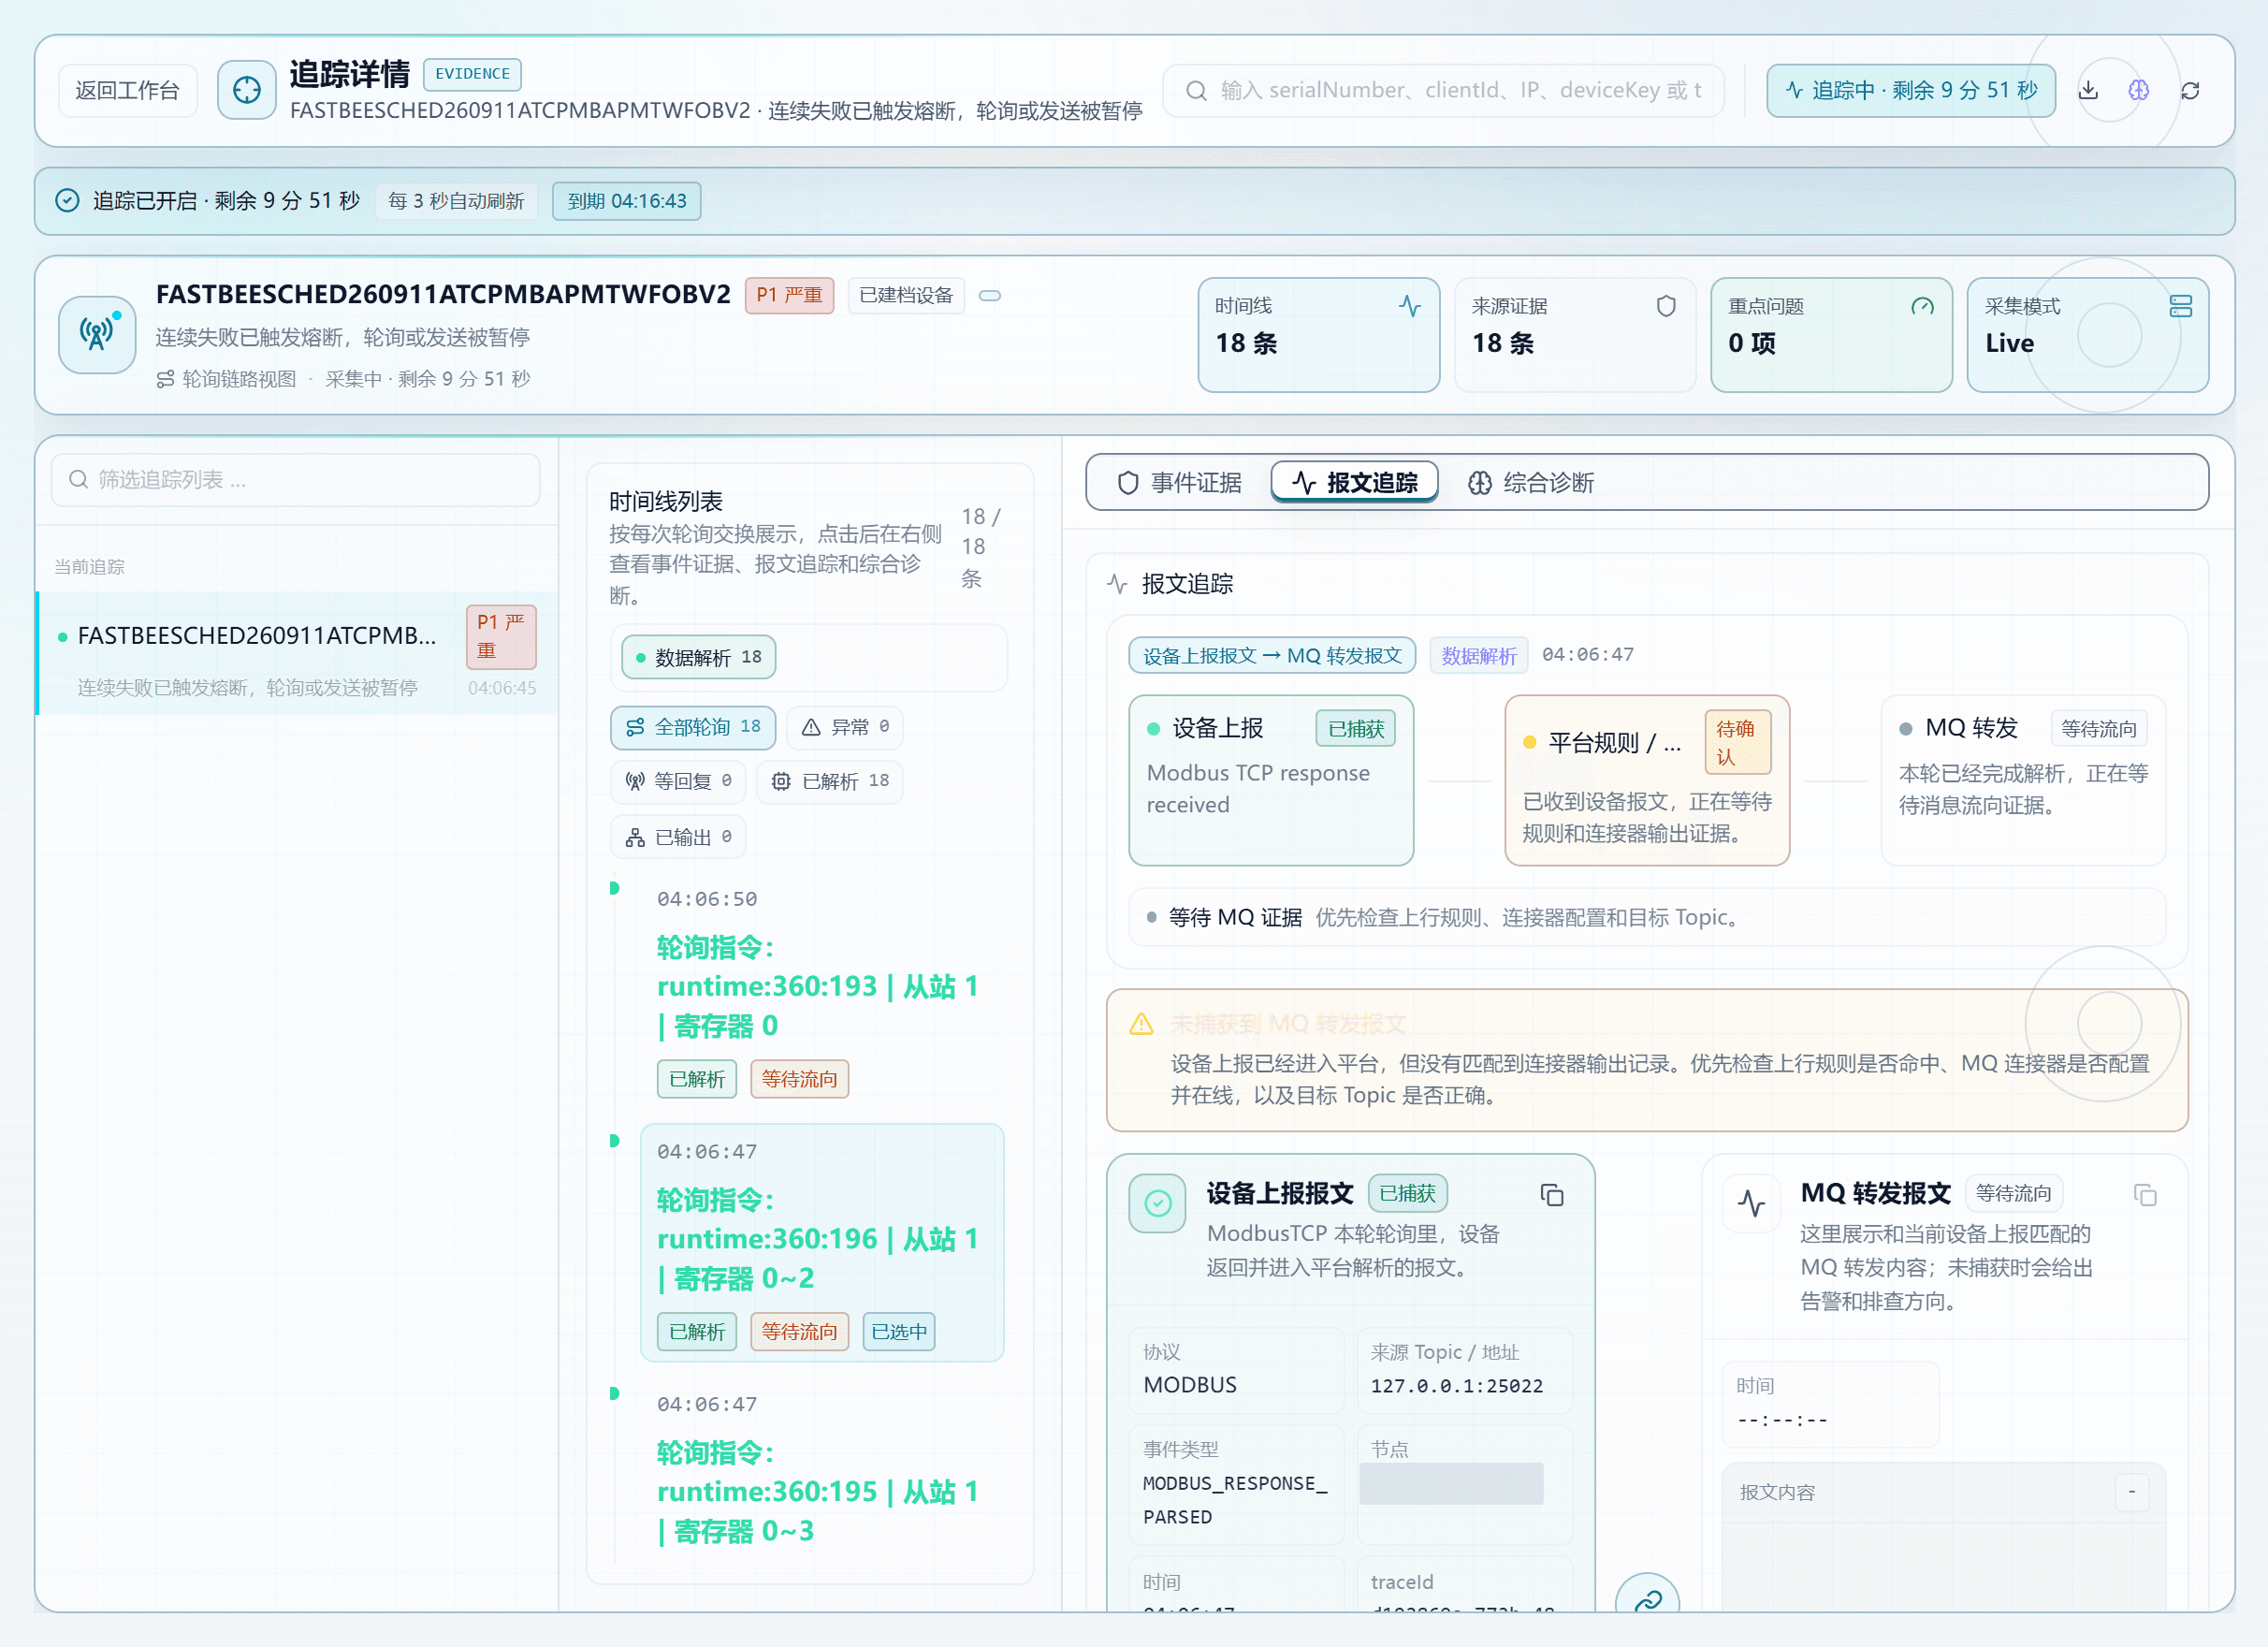Click the crosshair trace icon beside 追踪详情
Viewport: 2268px width, 1647px height.
(x=247, y=91)
